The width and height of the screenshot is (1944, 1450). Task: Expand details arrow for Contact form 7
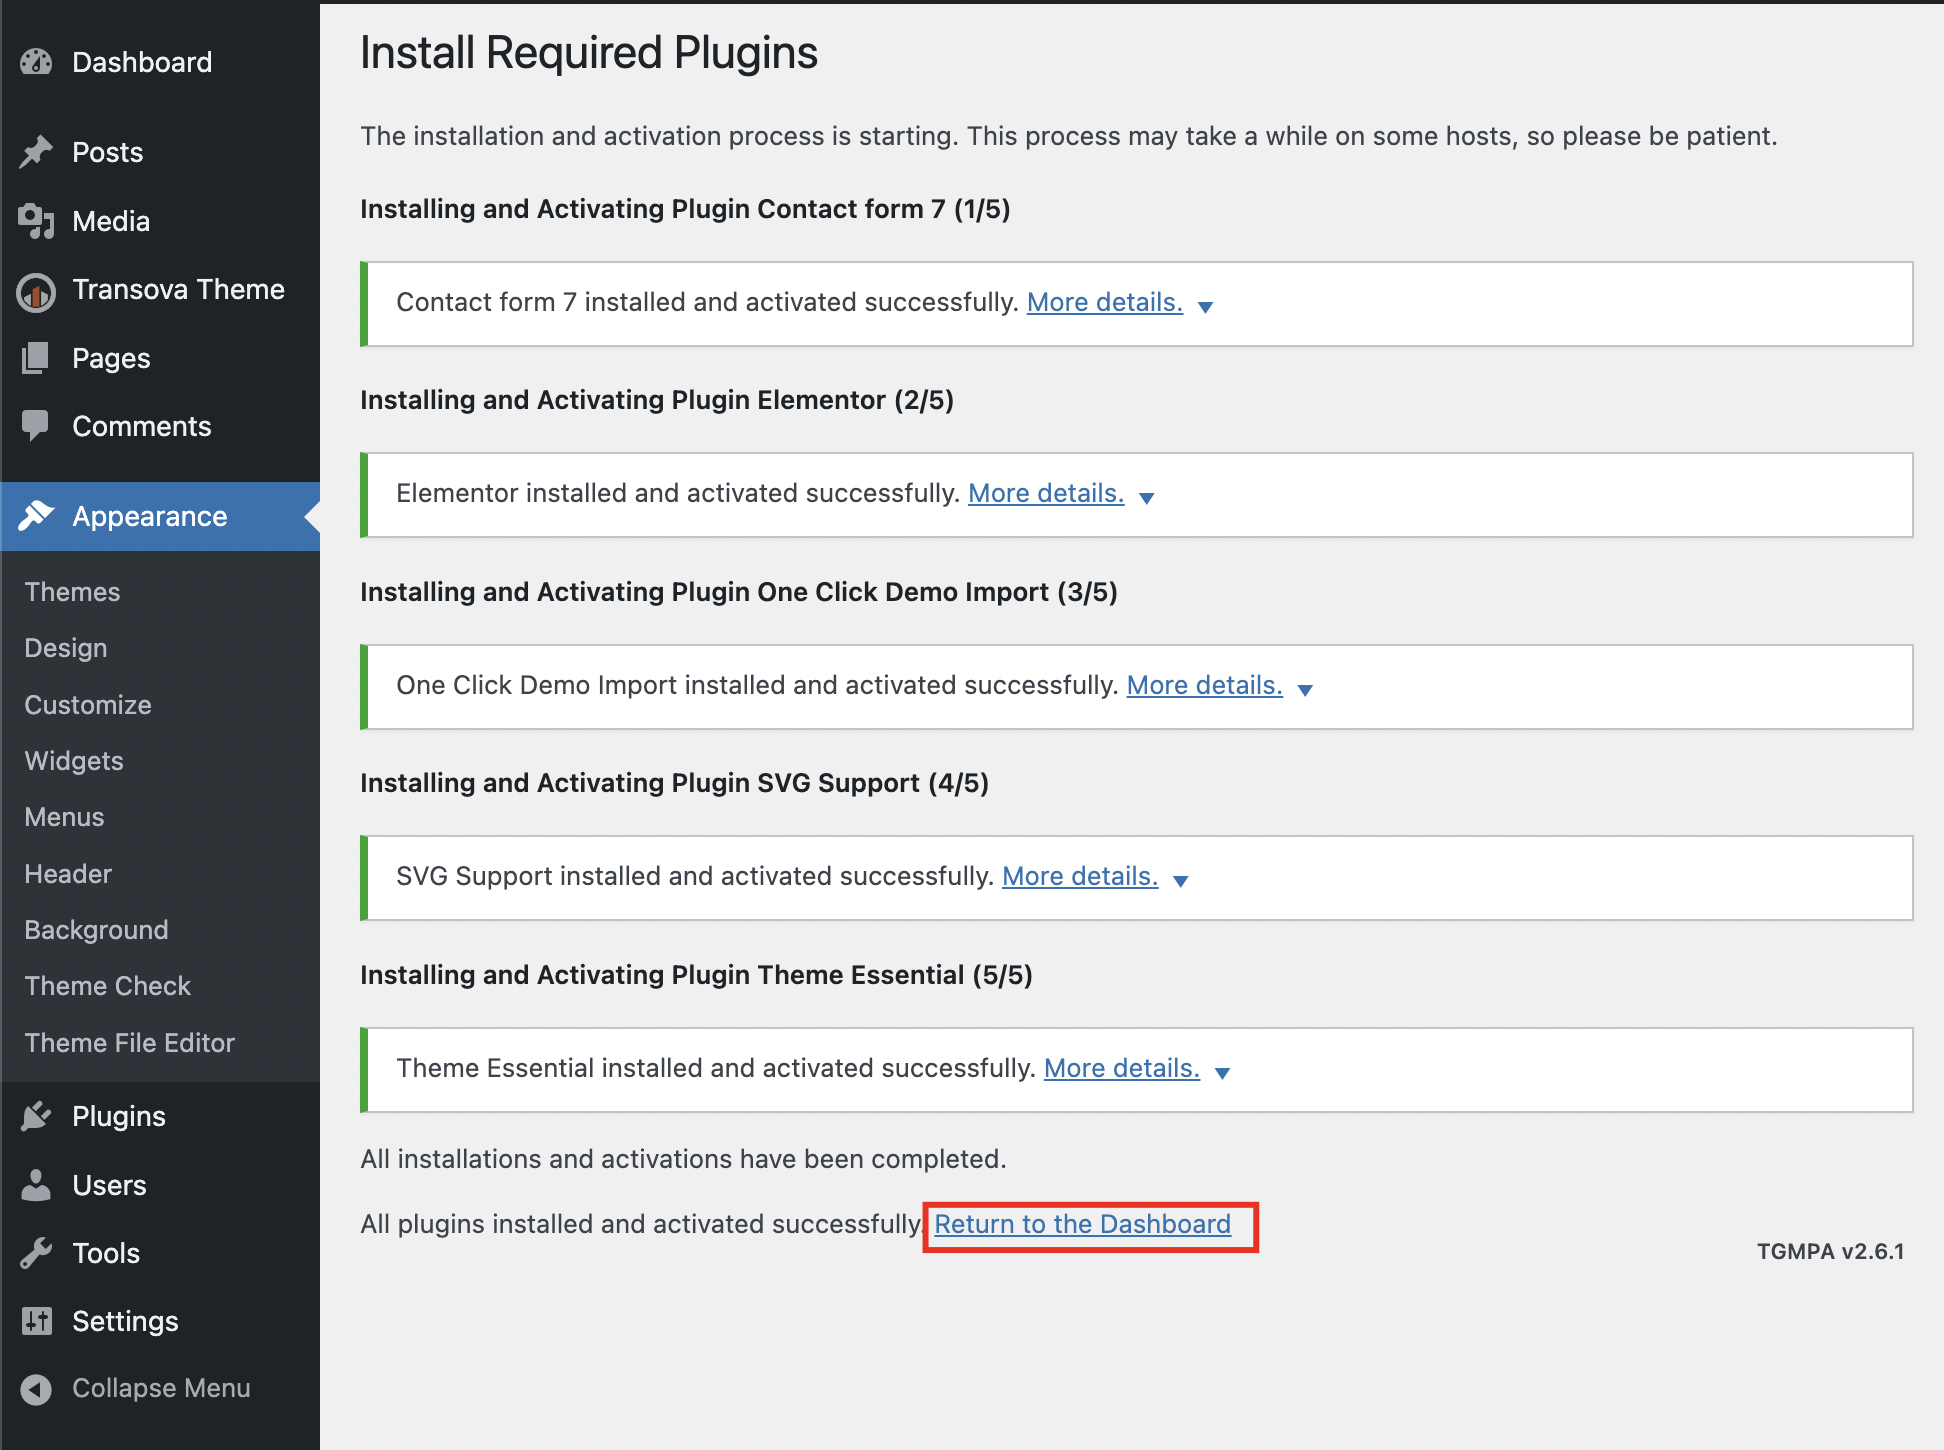coord(1205,307)
